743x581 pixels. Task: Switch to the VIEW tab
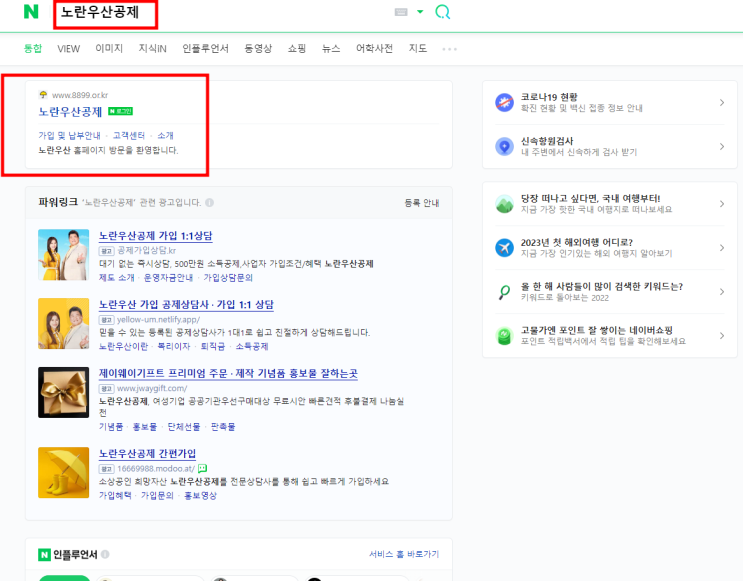pos(69,48)
